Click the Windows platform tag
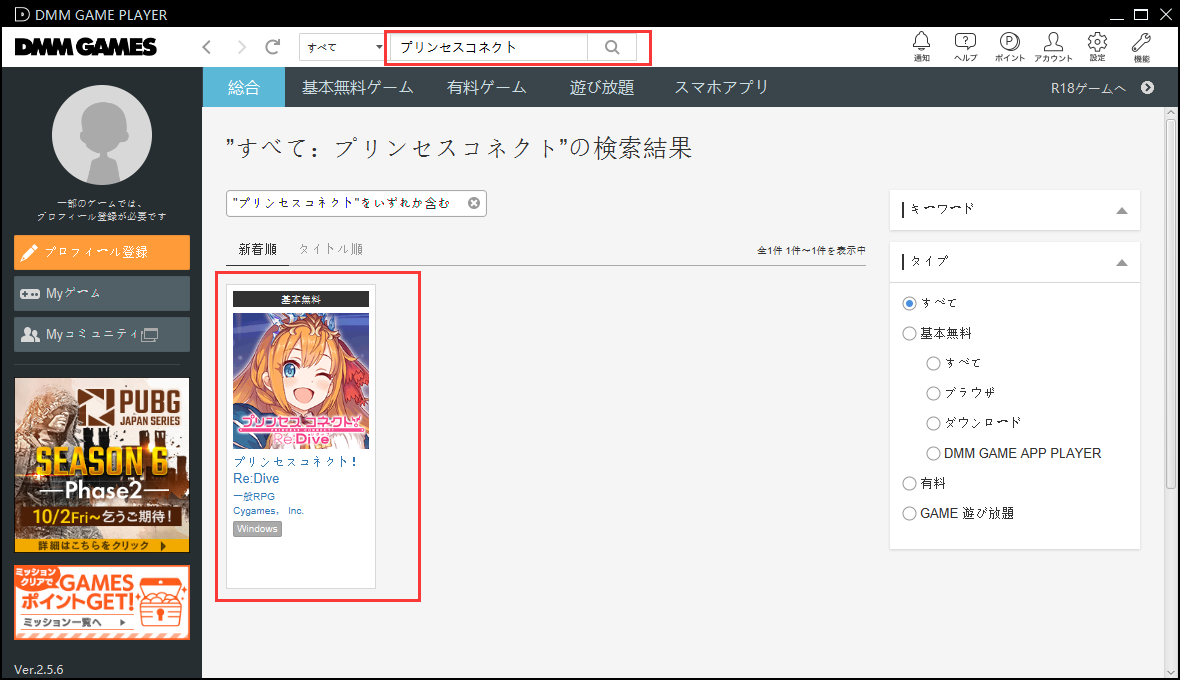Screen dimensions: 1180x680 point(257,529)
